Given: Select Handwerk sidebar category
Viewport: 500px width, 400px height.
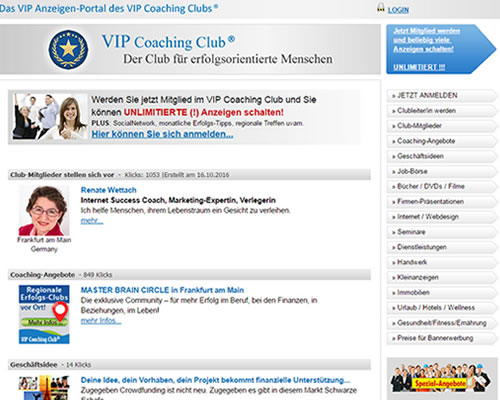Looking at the screenshot, I should (x=441, y=262).
